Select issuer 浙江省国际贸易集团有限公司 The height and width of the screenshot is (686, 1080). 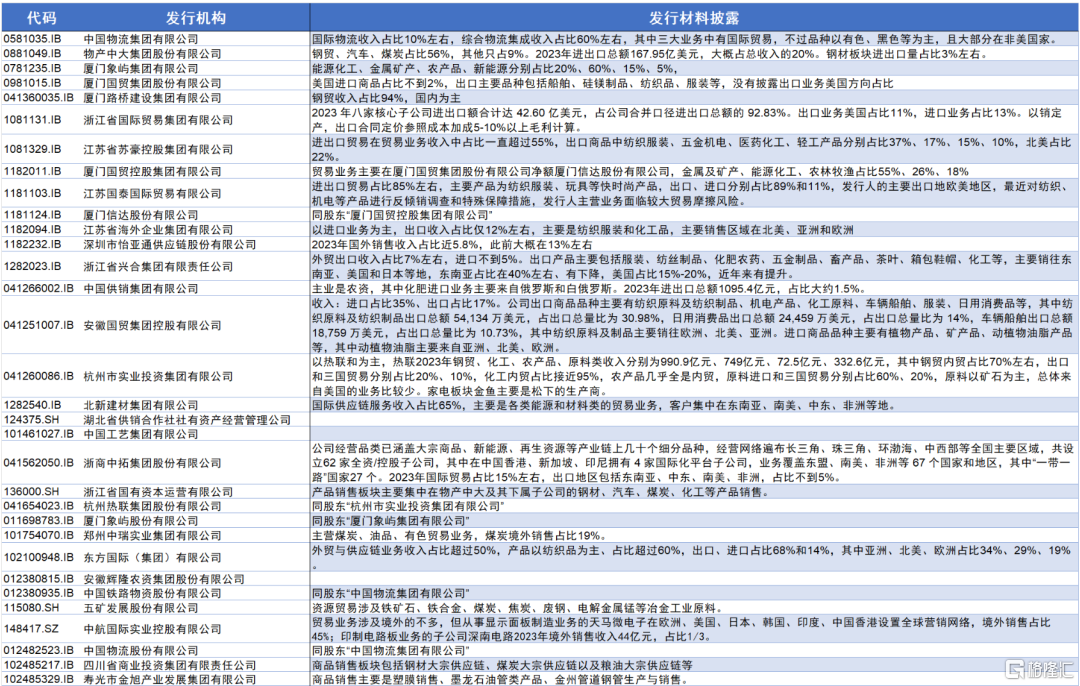tap(158, 119)
